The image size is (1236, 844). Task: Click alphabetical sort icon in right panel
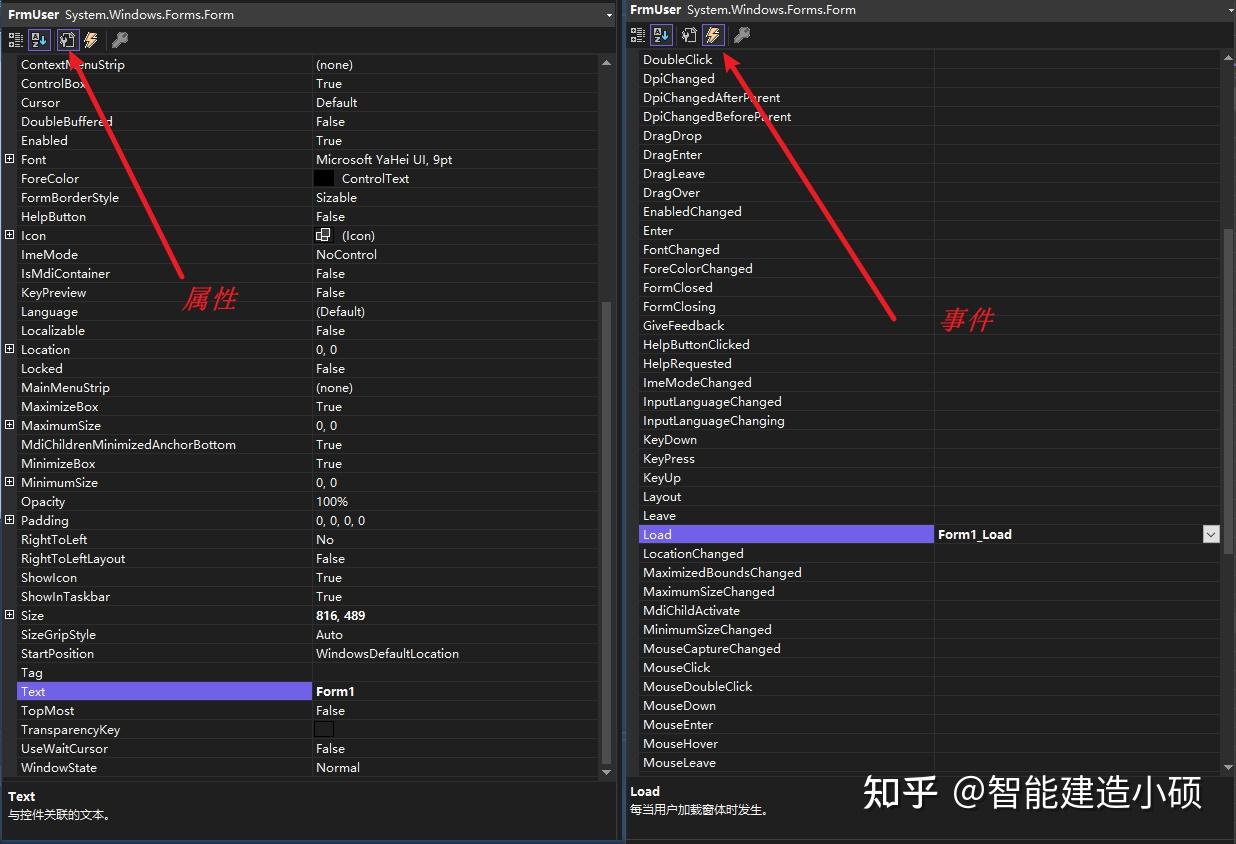click(x=662, y=35)
